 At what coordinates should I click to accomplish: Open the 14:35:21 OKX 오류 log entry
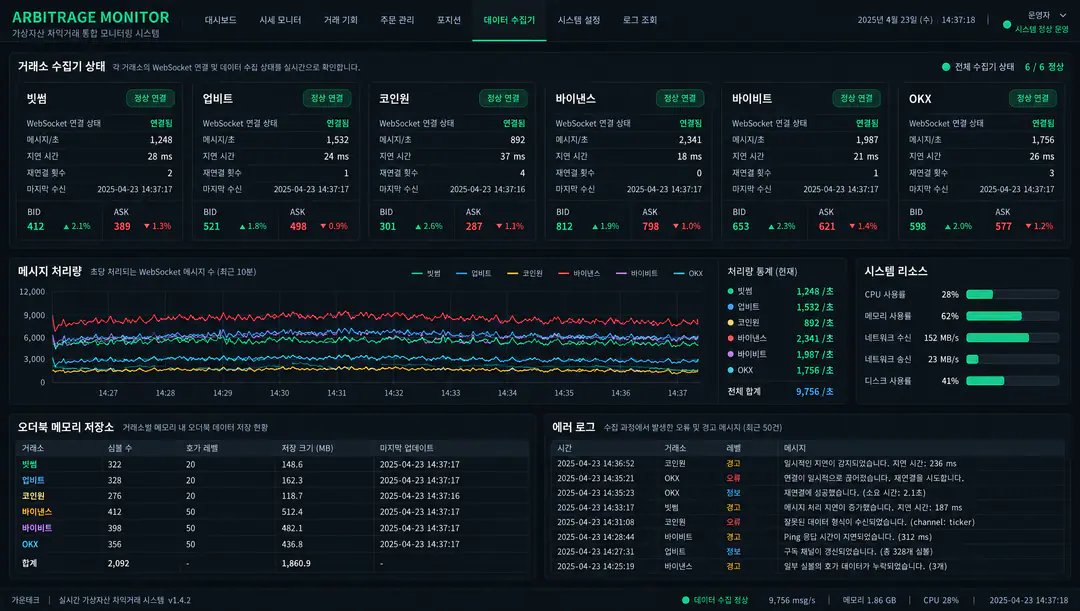click(x=808, y=478)
